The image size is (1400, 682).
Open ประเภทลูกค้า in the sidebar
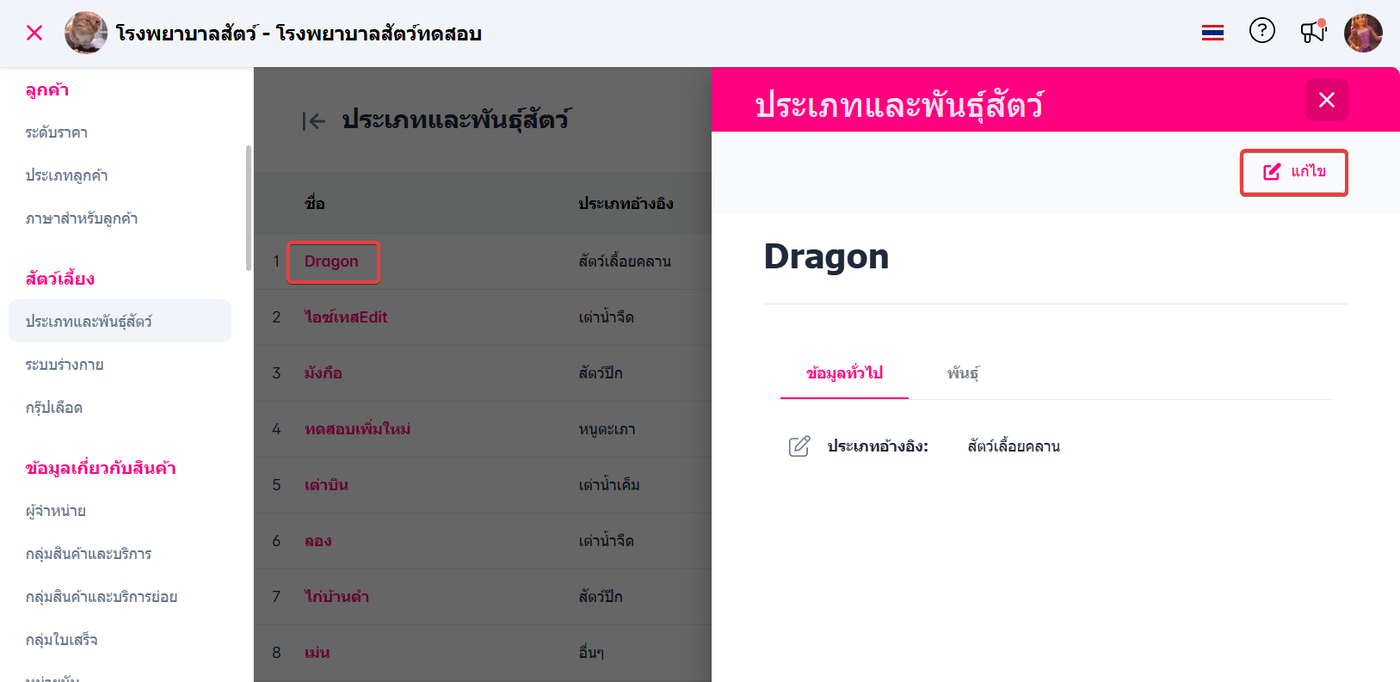pos(67,175)
